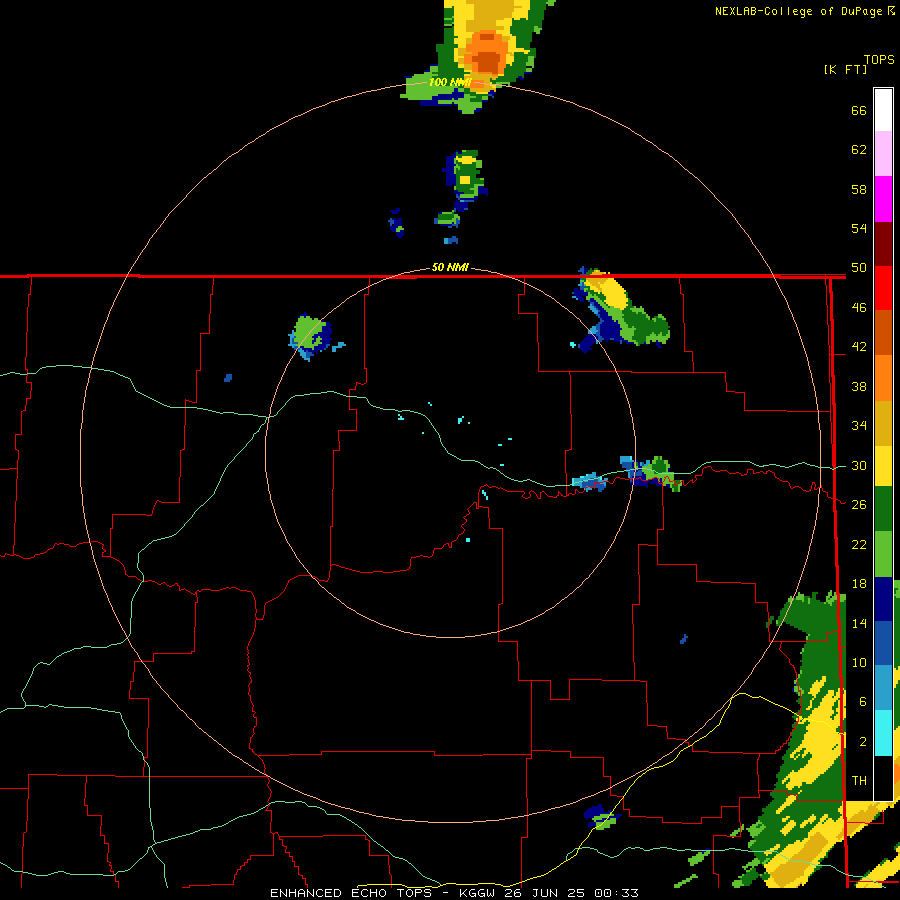Click the bright red legend swatch
This screenshot has height=900, width=900.
point(883,288)
